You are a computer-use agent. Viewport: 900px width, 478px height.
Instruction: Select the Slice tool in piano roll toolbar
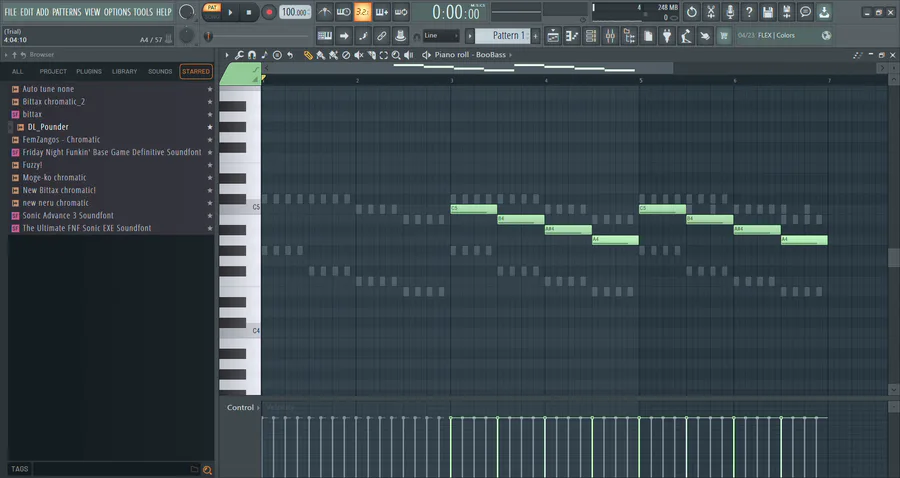pos(371,55)
